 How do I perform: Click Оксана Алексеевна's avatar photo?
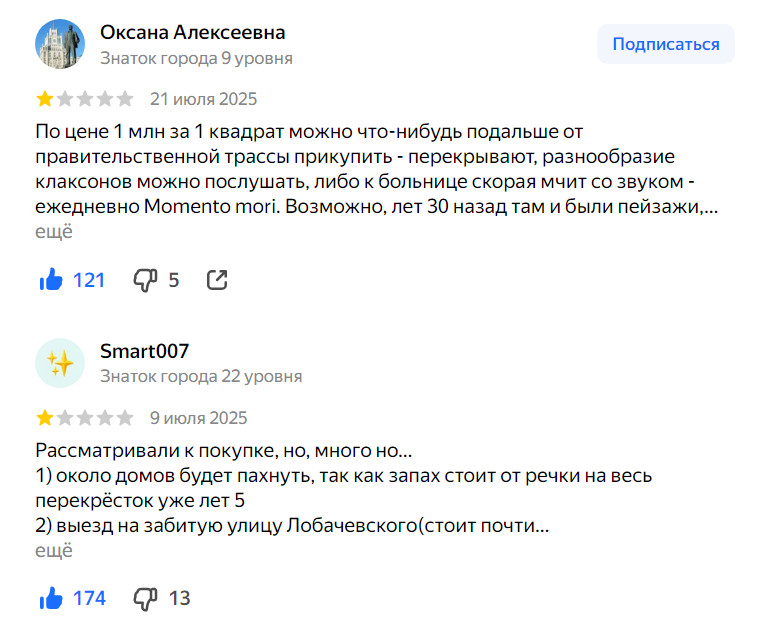click(x=61, y=44)
